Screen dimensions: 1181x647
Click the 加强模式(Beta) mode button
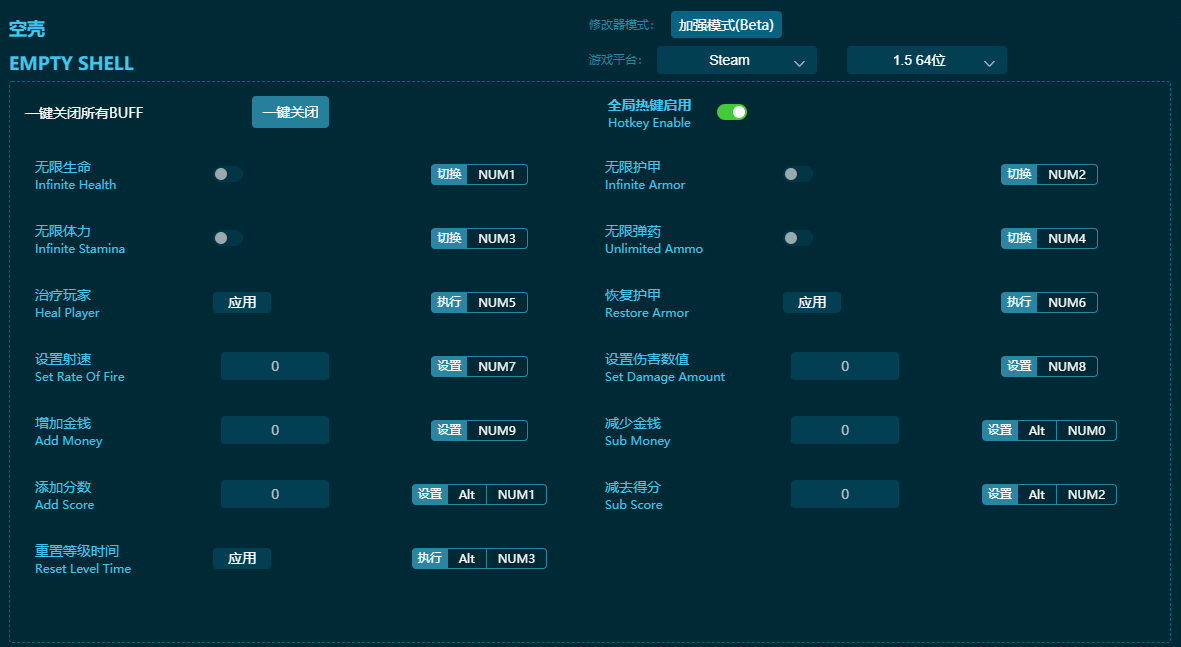(726, 25)
